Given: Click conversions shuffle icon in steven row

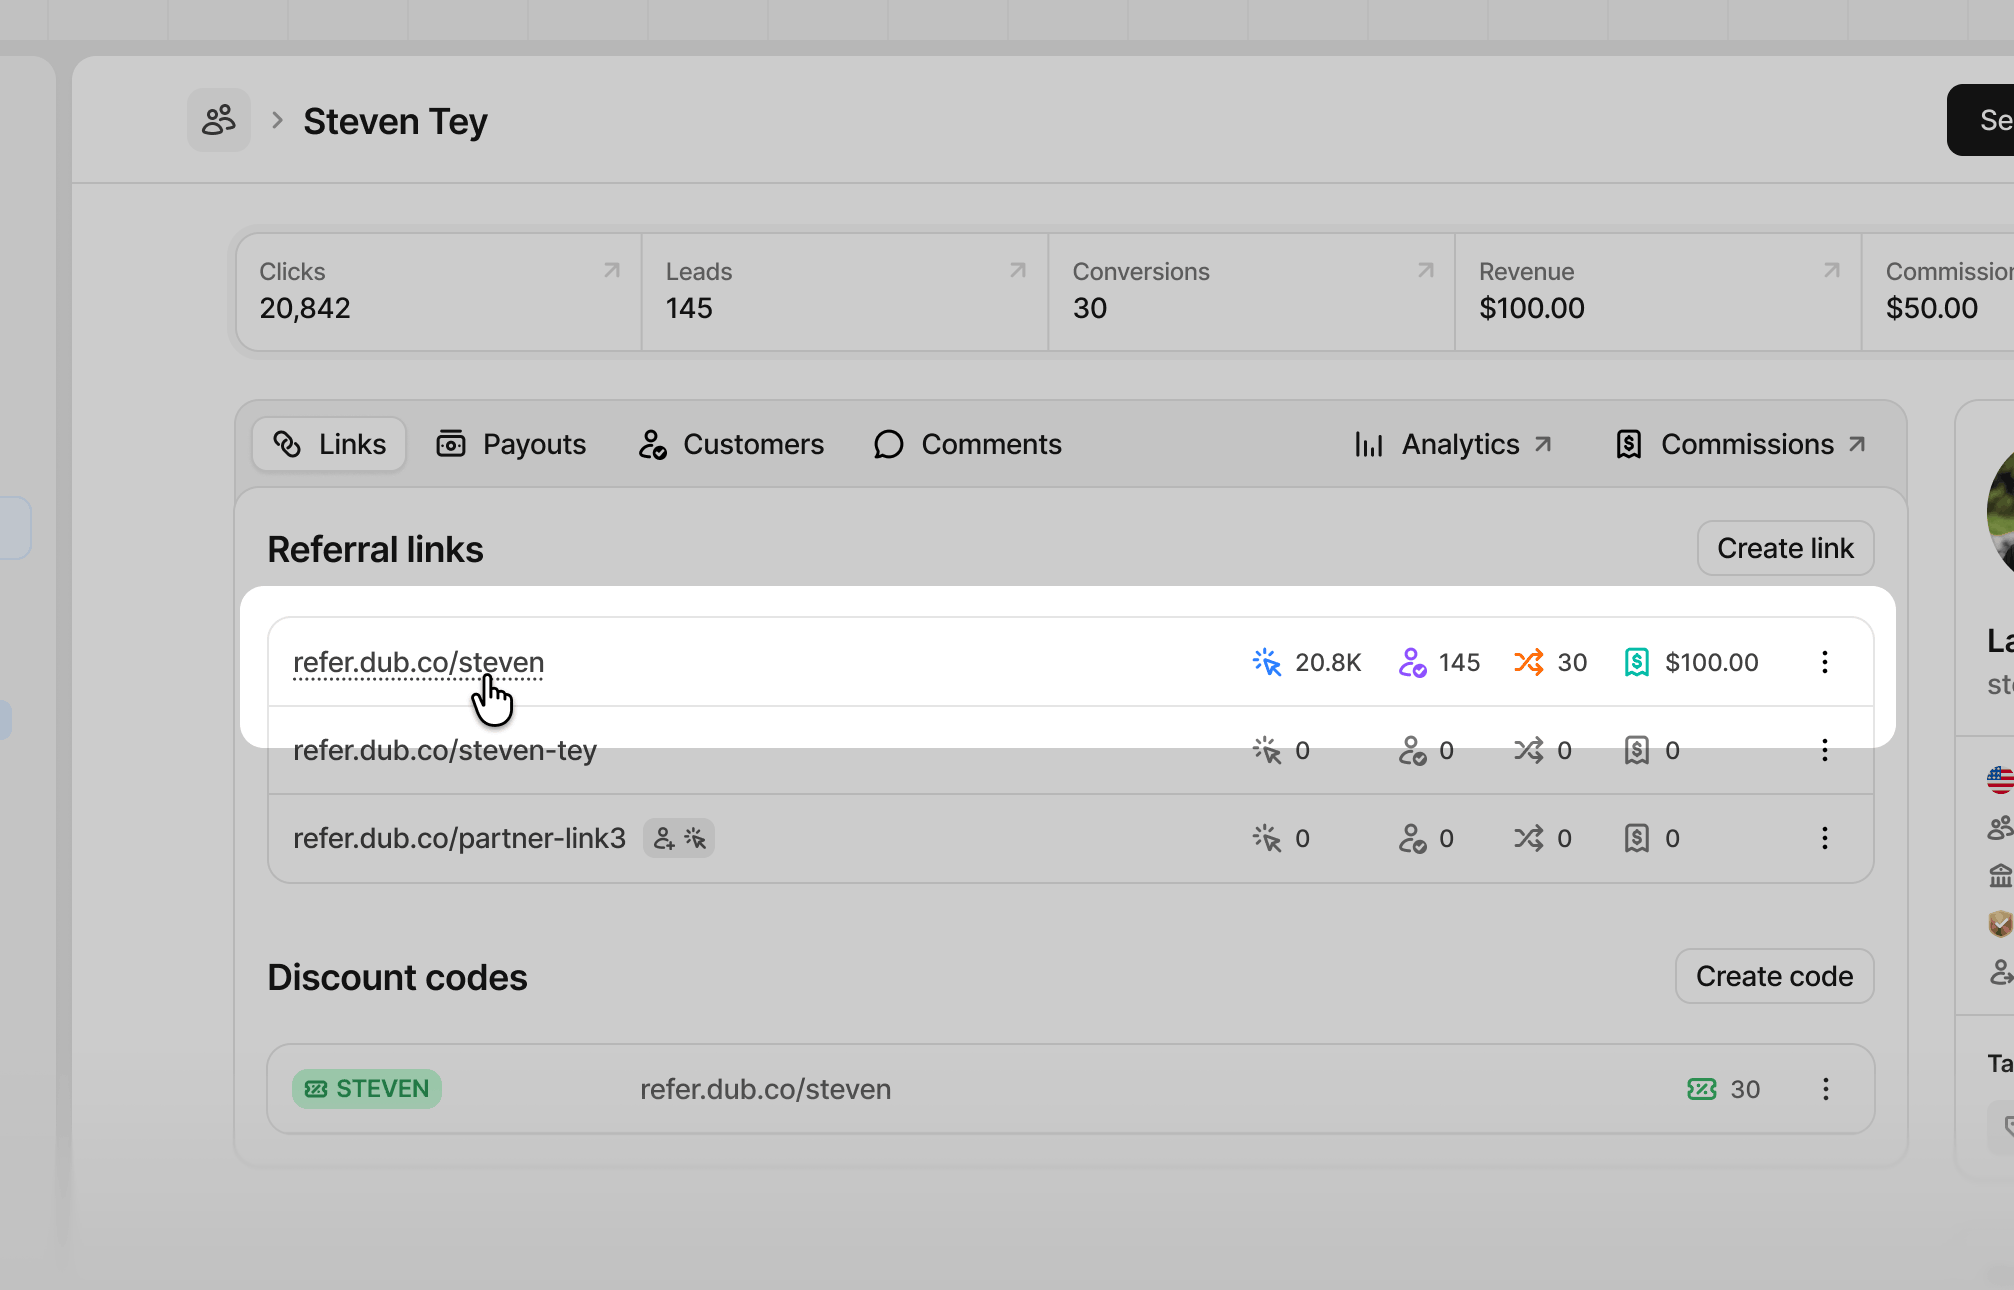Looking at the screenshot, I should click(1529, 662).
